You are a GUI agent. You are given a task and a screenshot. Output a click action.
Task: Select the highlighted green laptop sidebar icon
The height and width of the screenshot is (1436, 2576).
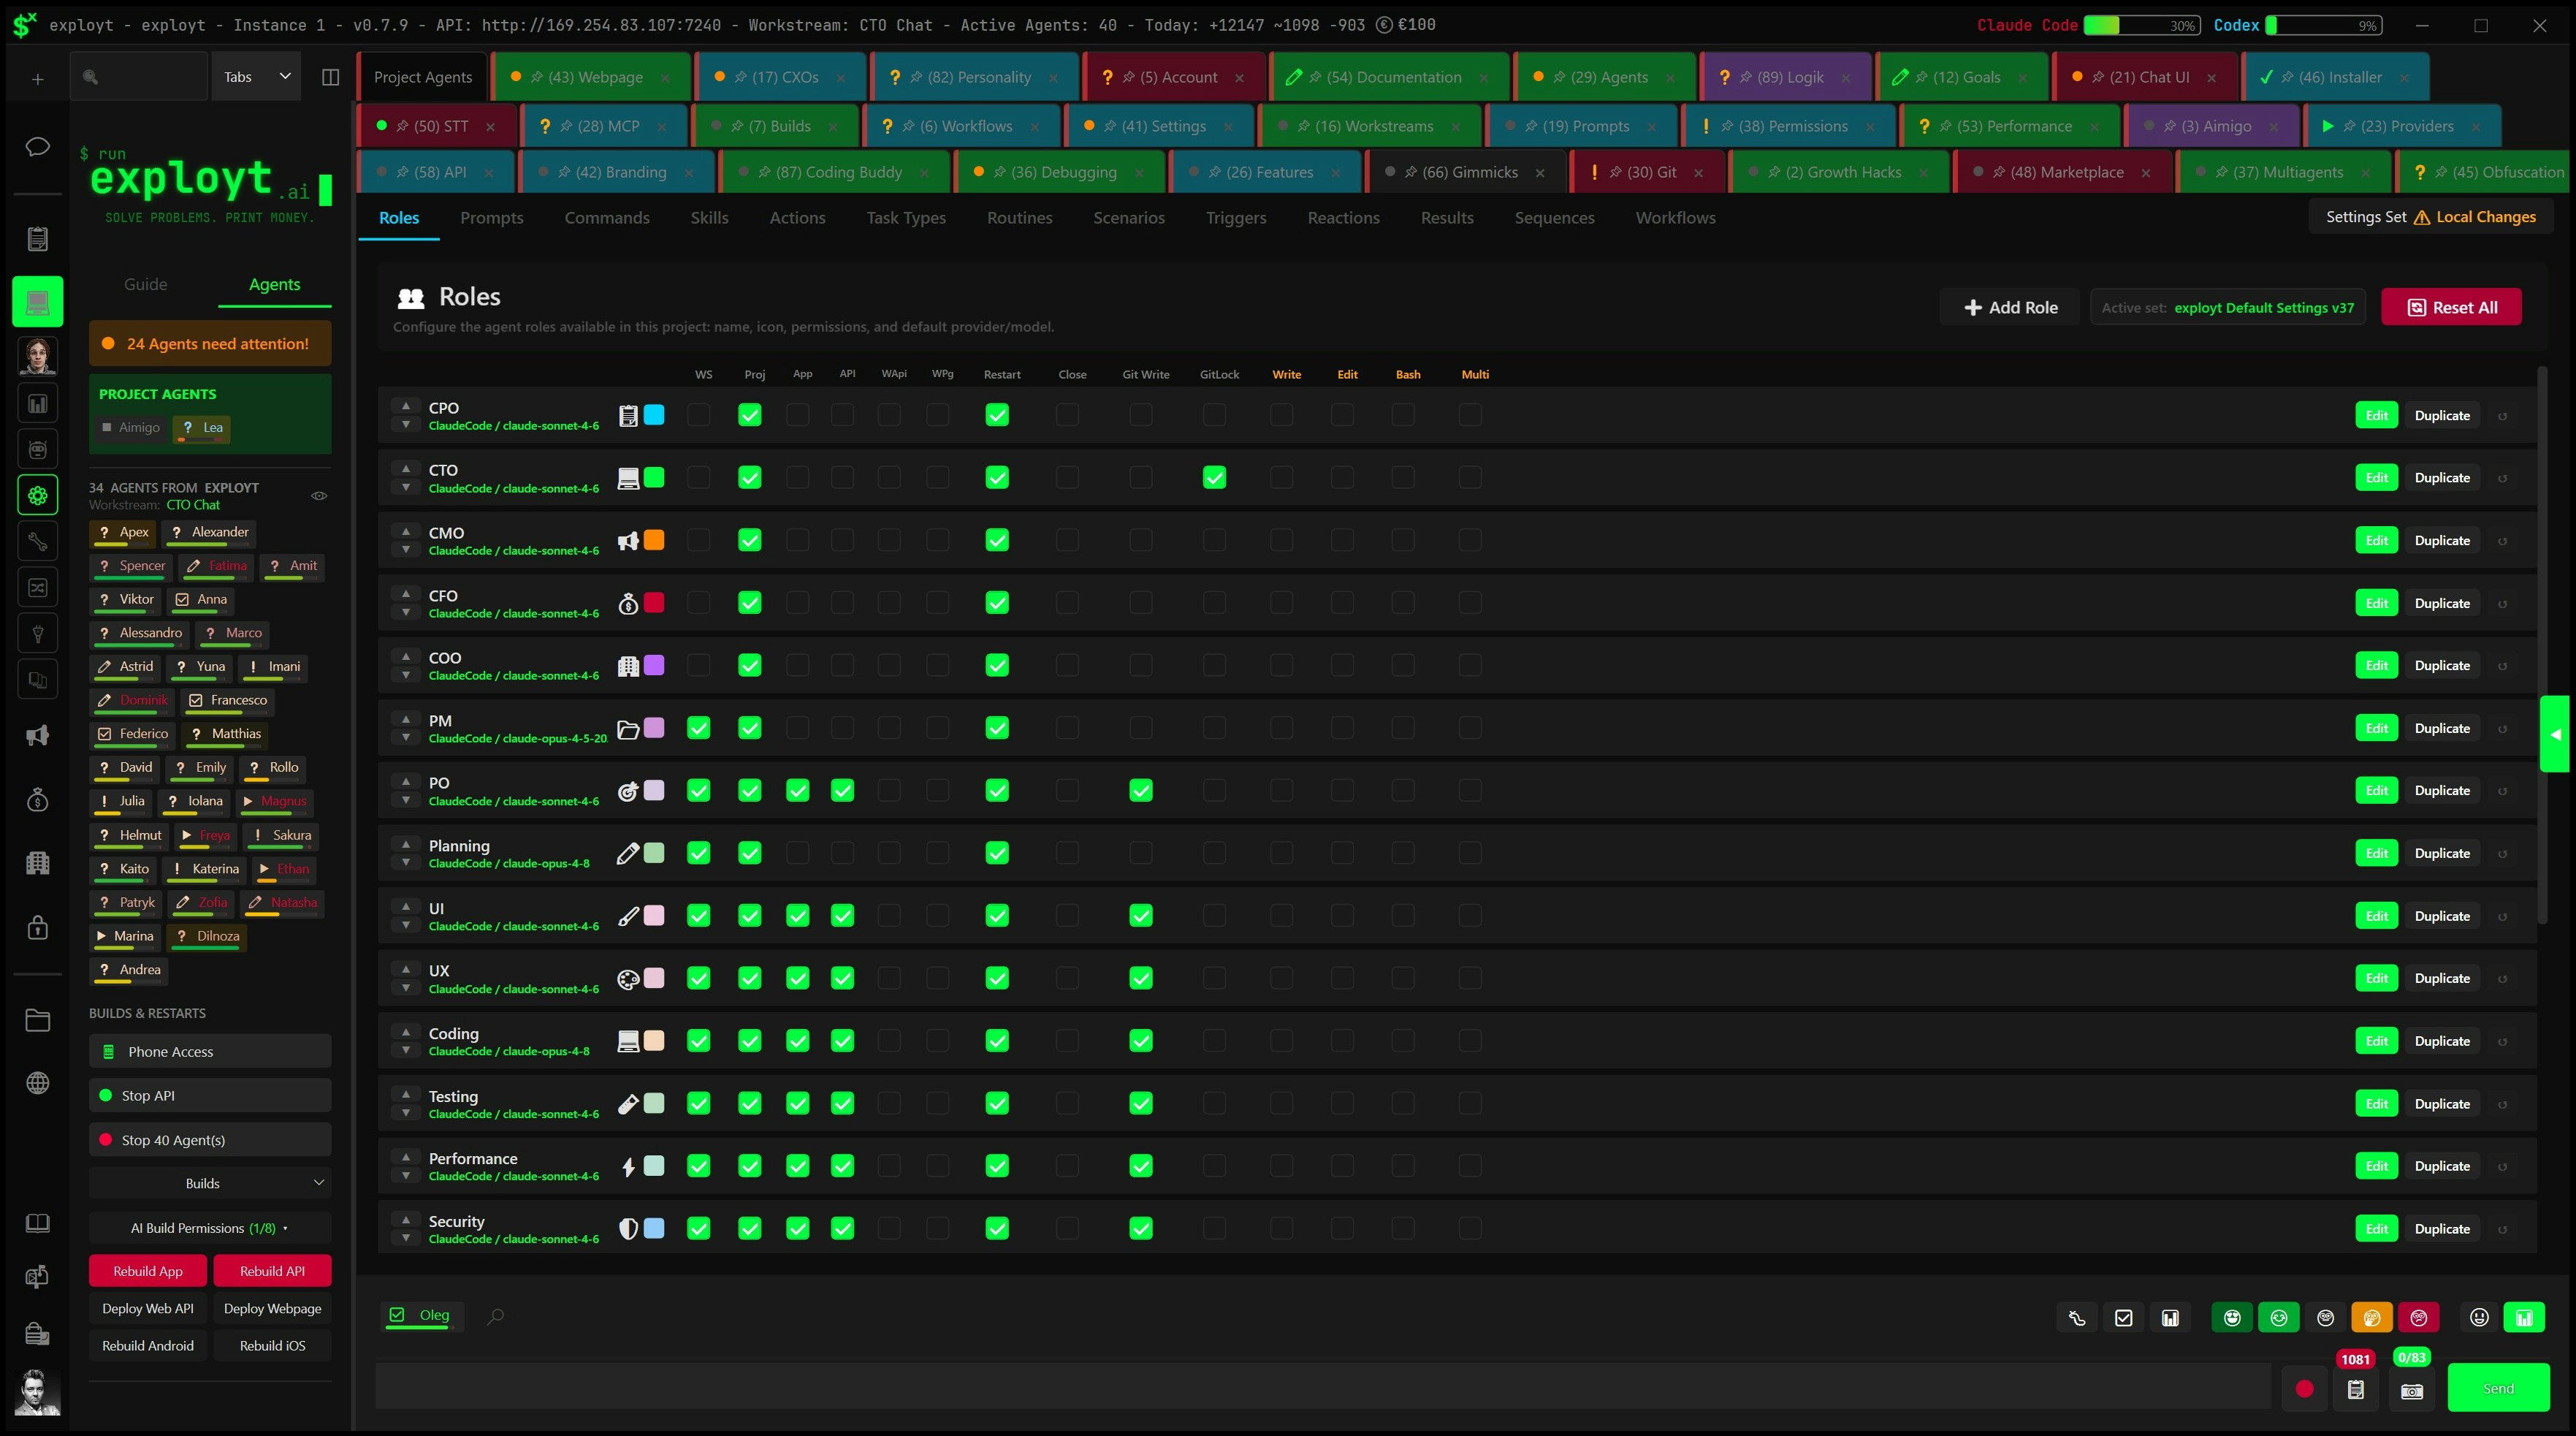[37, 302]
